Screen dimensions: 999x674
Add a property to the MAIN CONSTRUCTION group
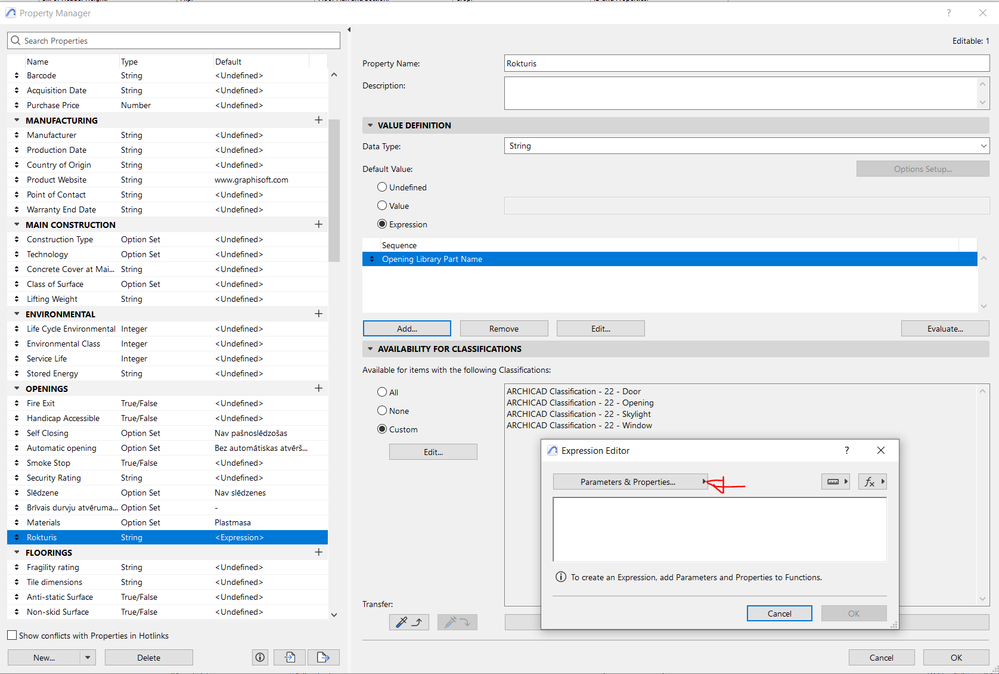[319, 224]
